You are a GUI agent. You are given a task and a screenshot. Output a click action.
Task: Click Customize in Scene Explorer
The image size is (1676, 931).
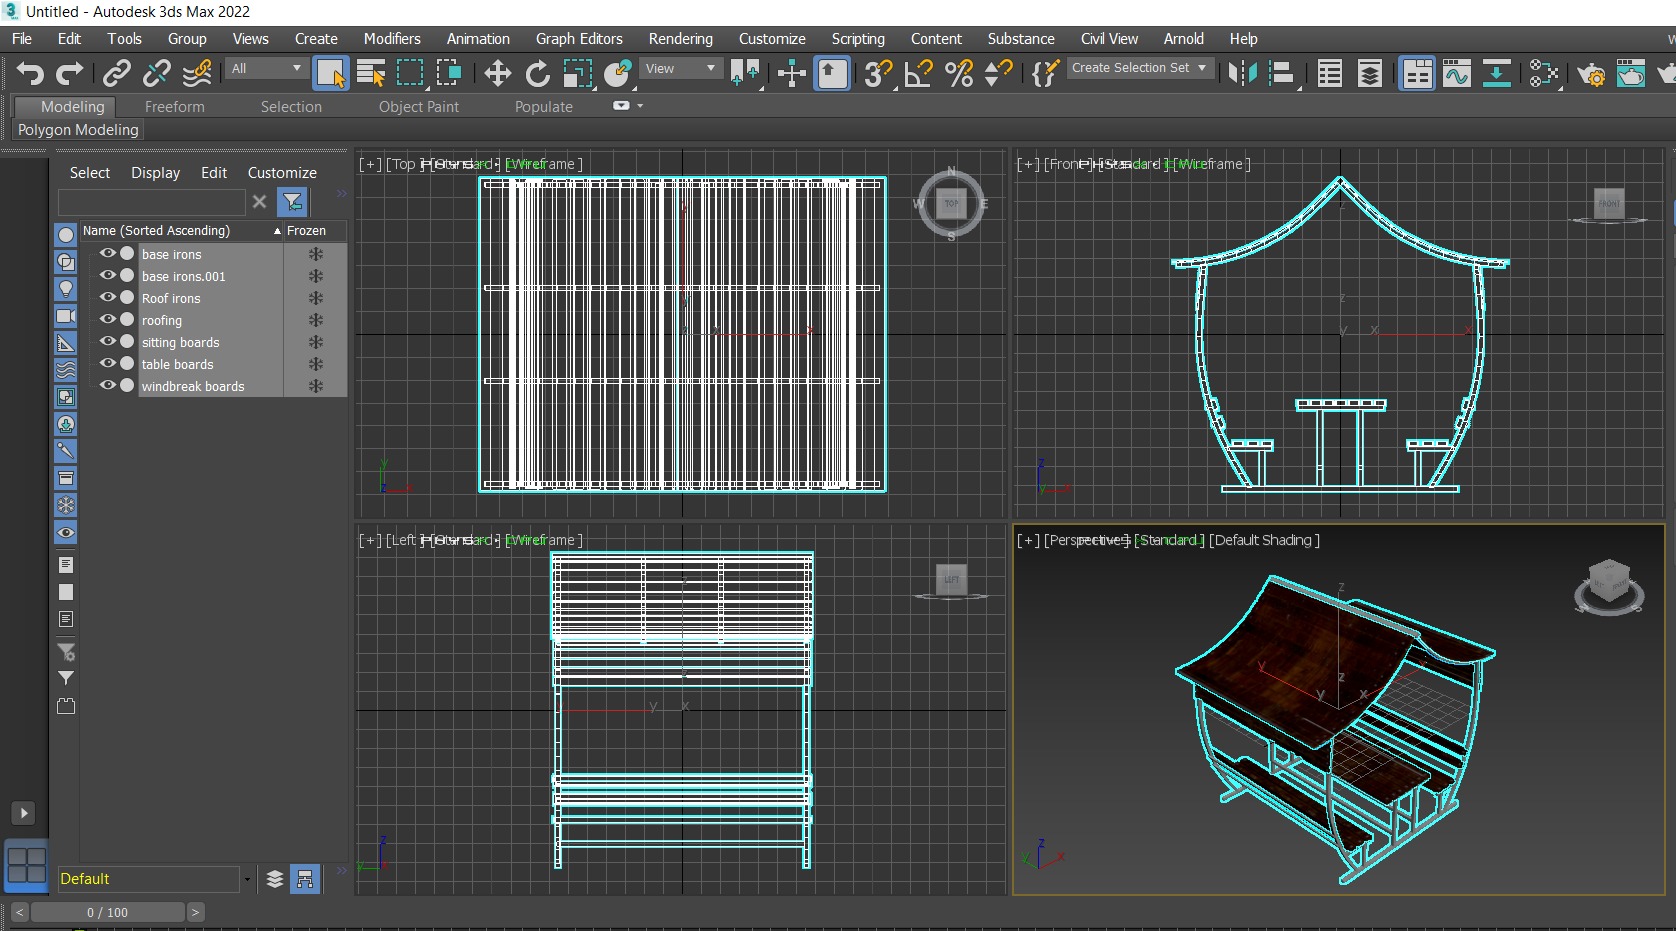(282, 173)
